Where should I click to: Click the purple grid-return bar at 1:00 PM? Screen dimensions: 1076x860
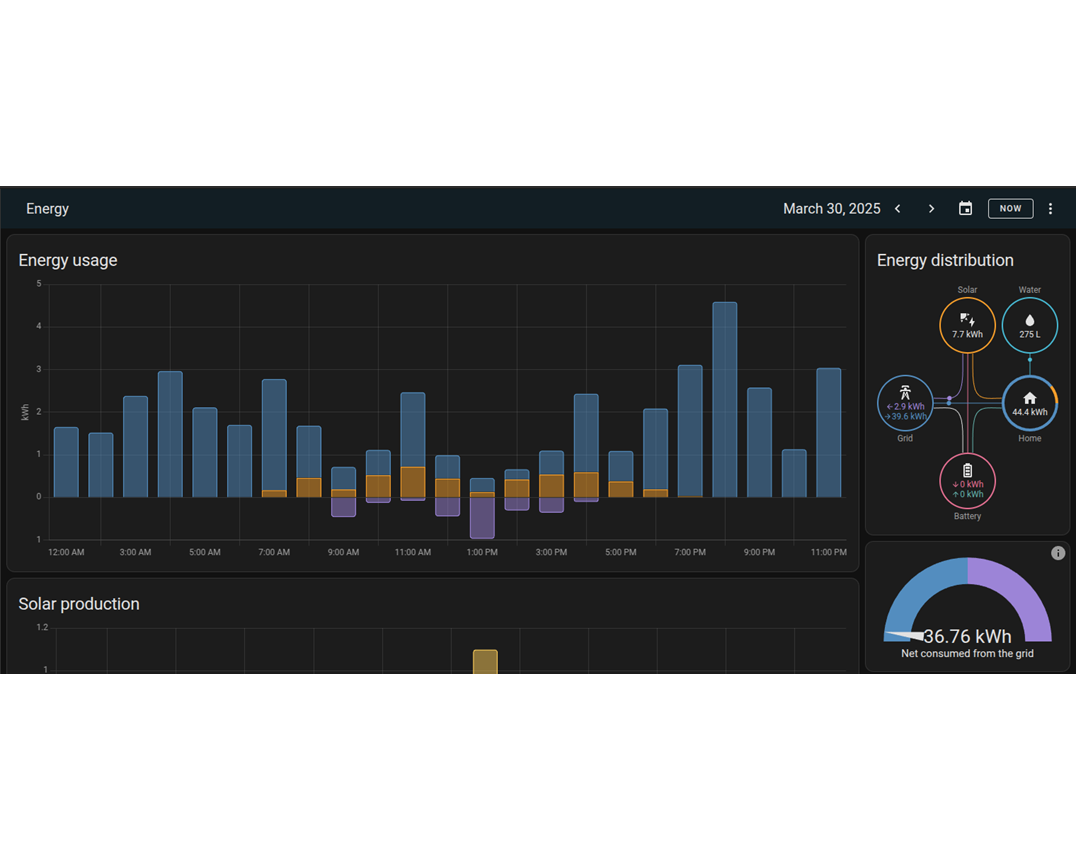482,518
